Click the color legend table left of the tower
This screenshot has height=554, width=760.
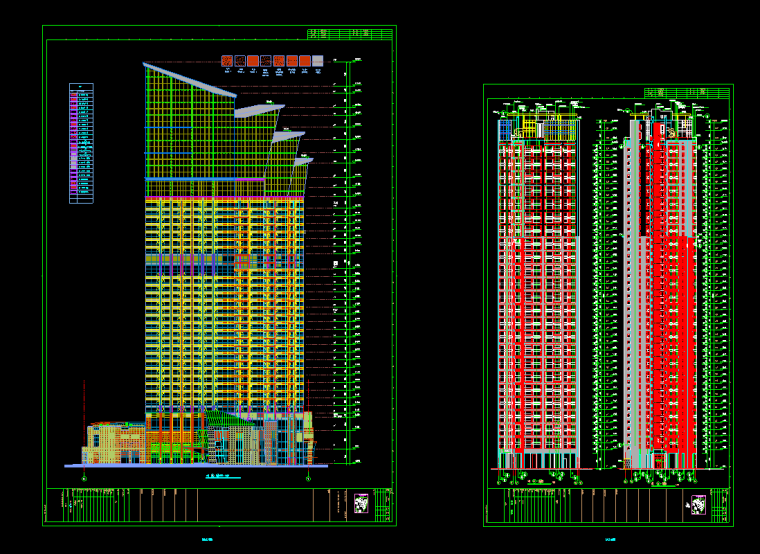(81, 144)
